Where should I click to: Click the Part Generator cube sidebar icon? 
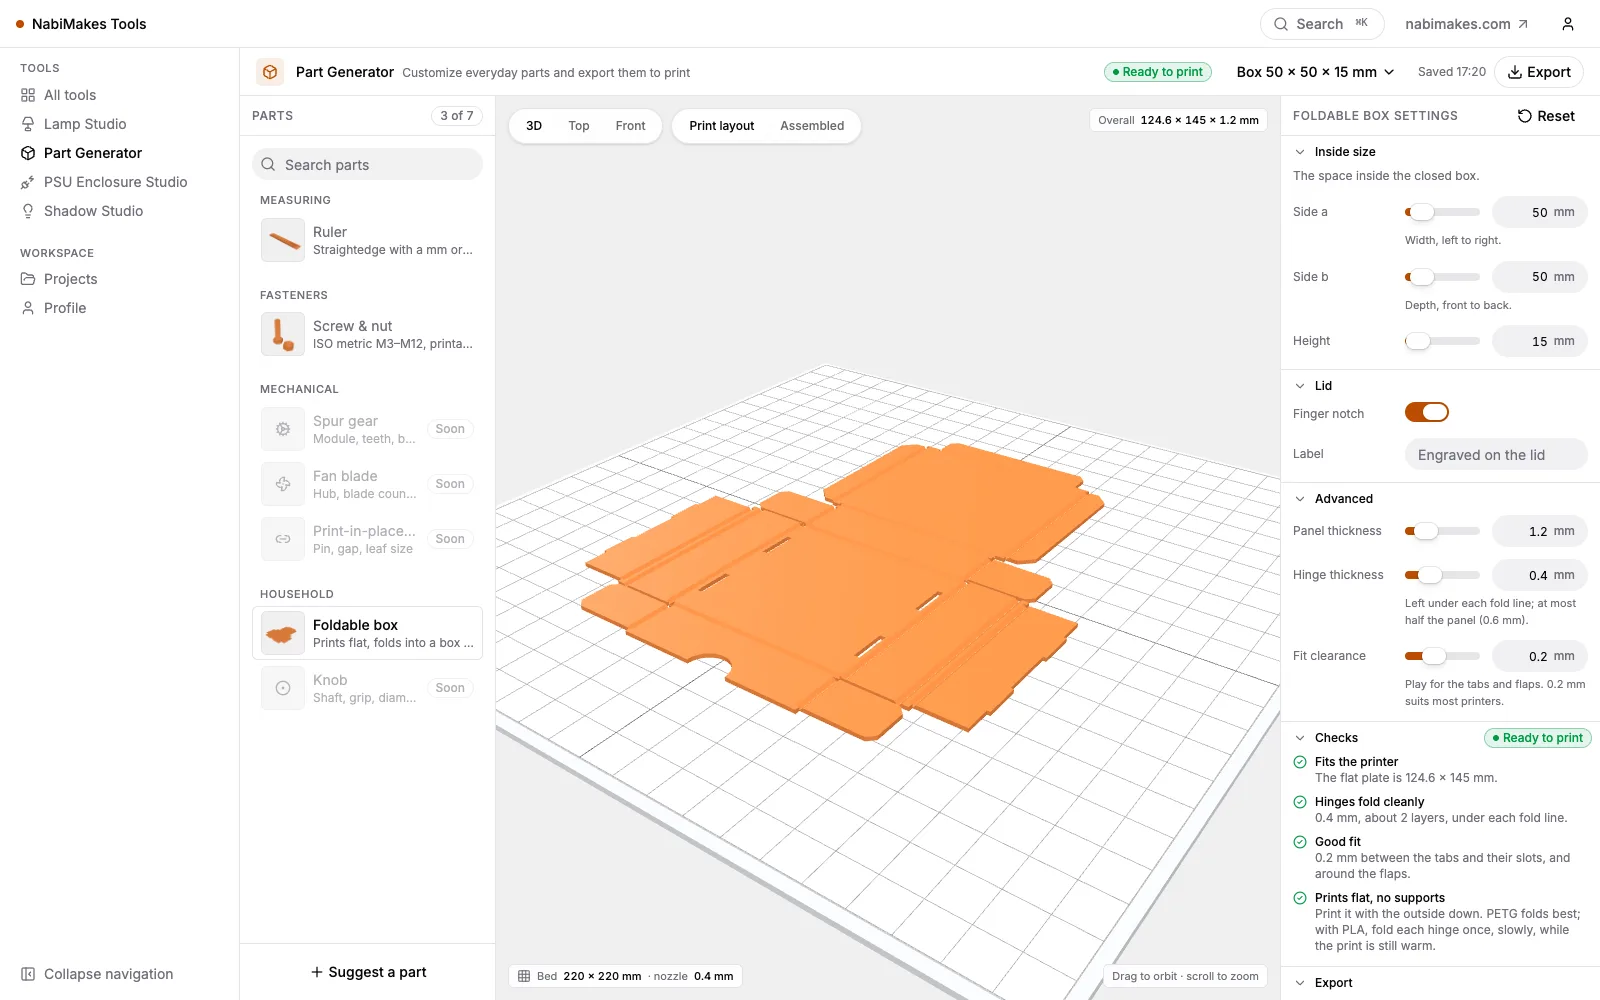pos(28,153)
